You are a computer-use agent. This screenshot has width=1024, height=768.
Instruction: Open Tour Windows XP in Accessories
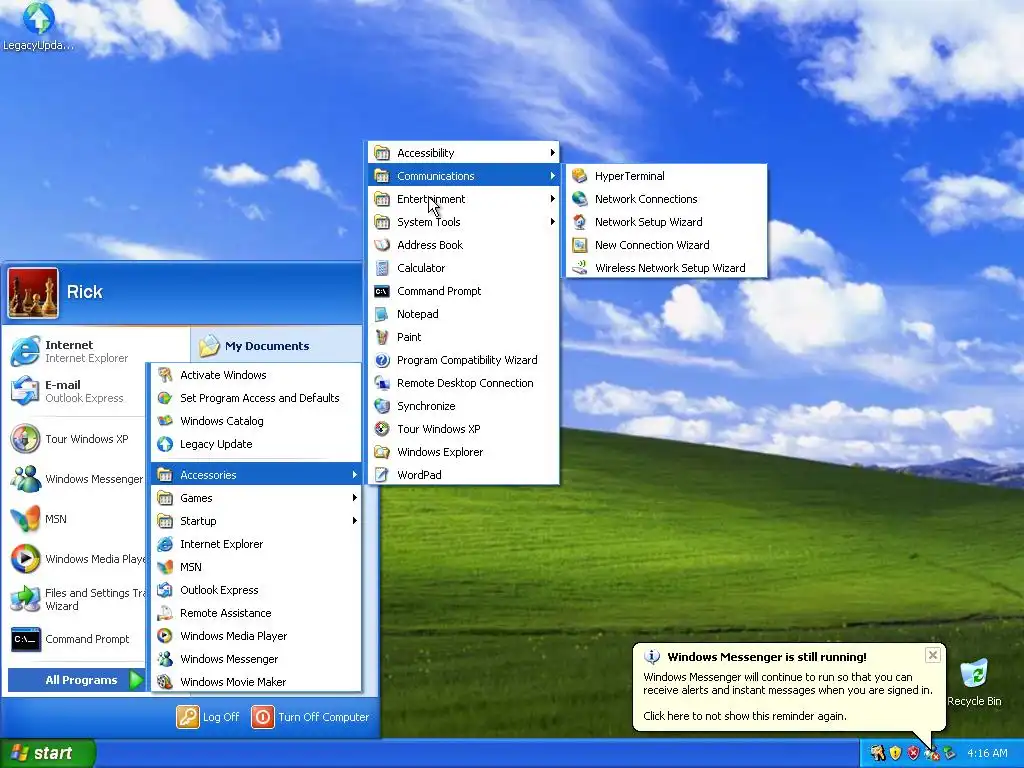464,429
